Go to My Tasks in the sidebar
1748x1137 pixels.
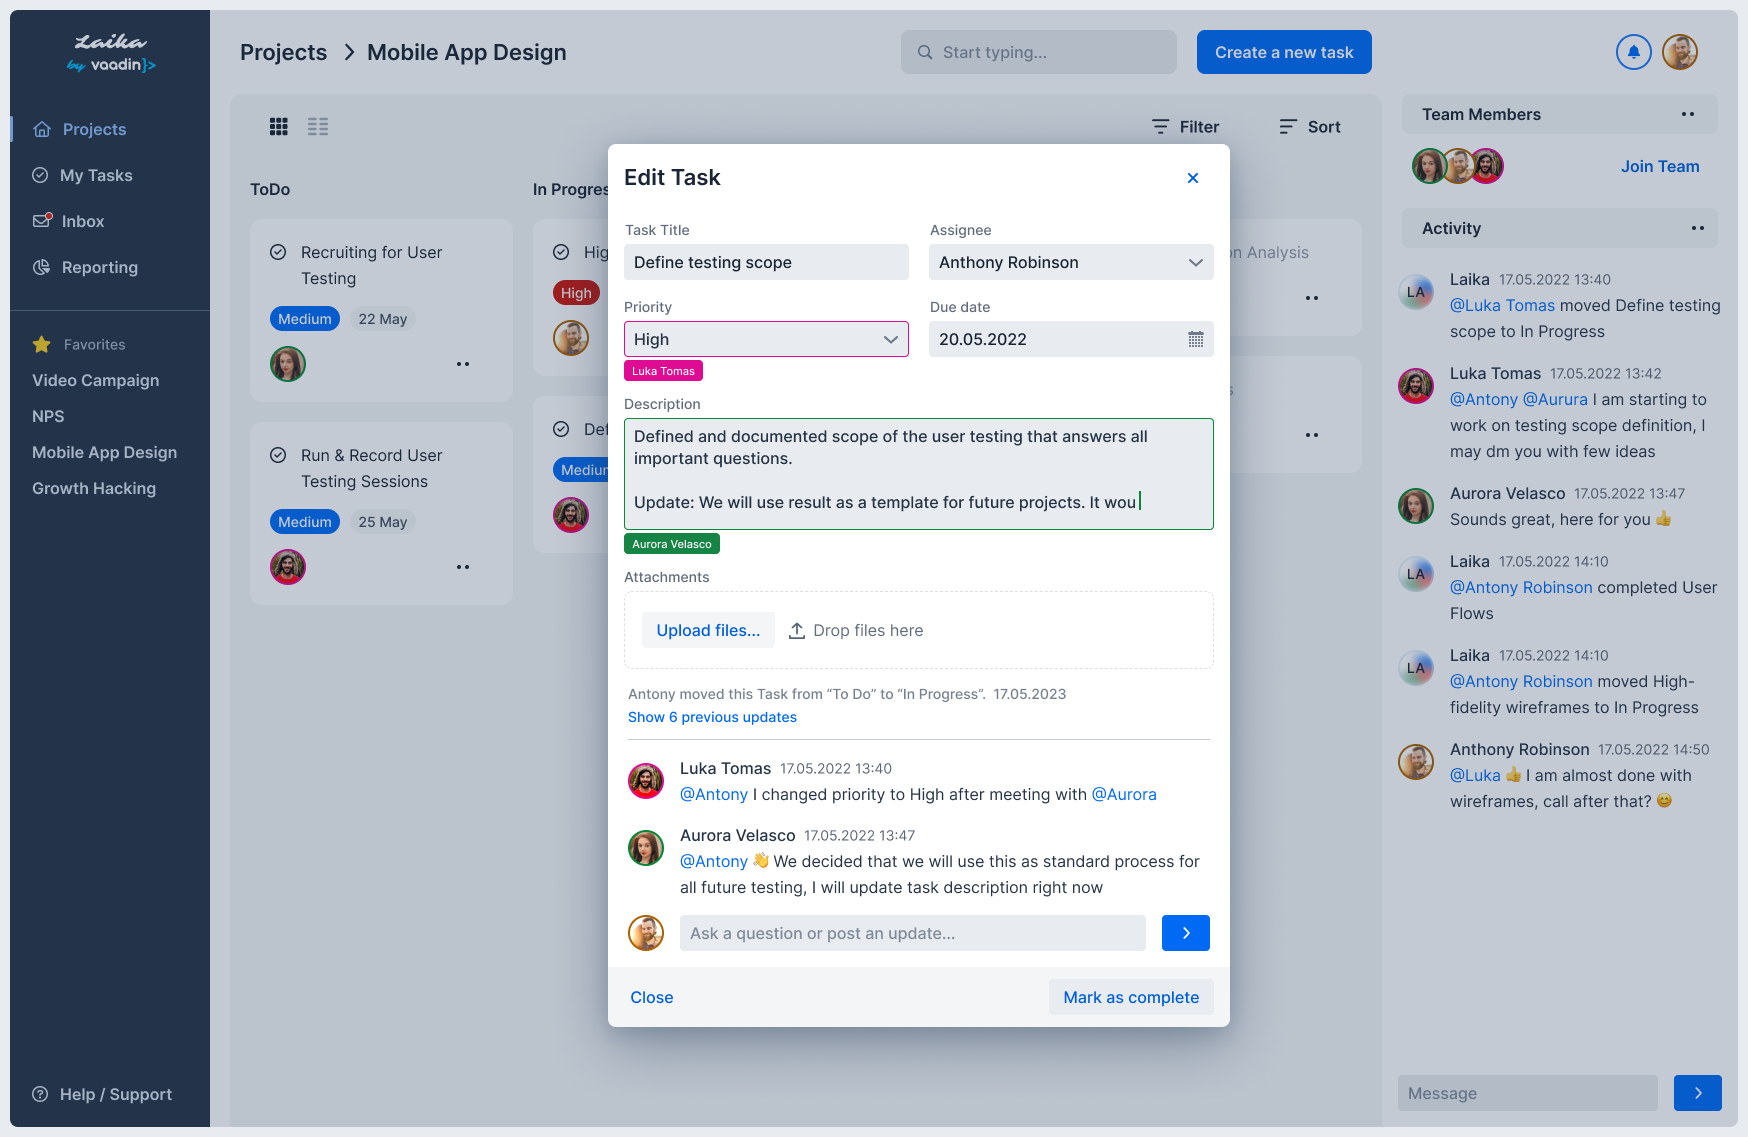[x=96, y=174]
